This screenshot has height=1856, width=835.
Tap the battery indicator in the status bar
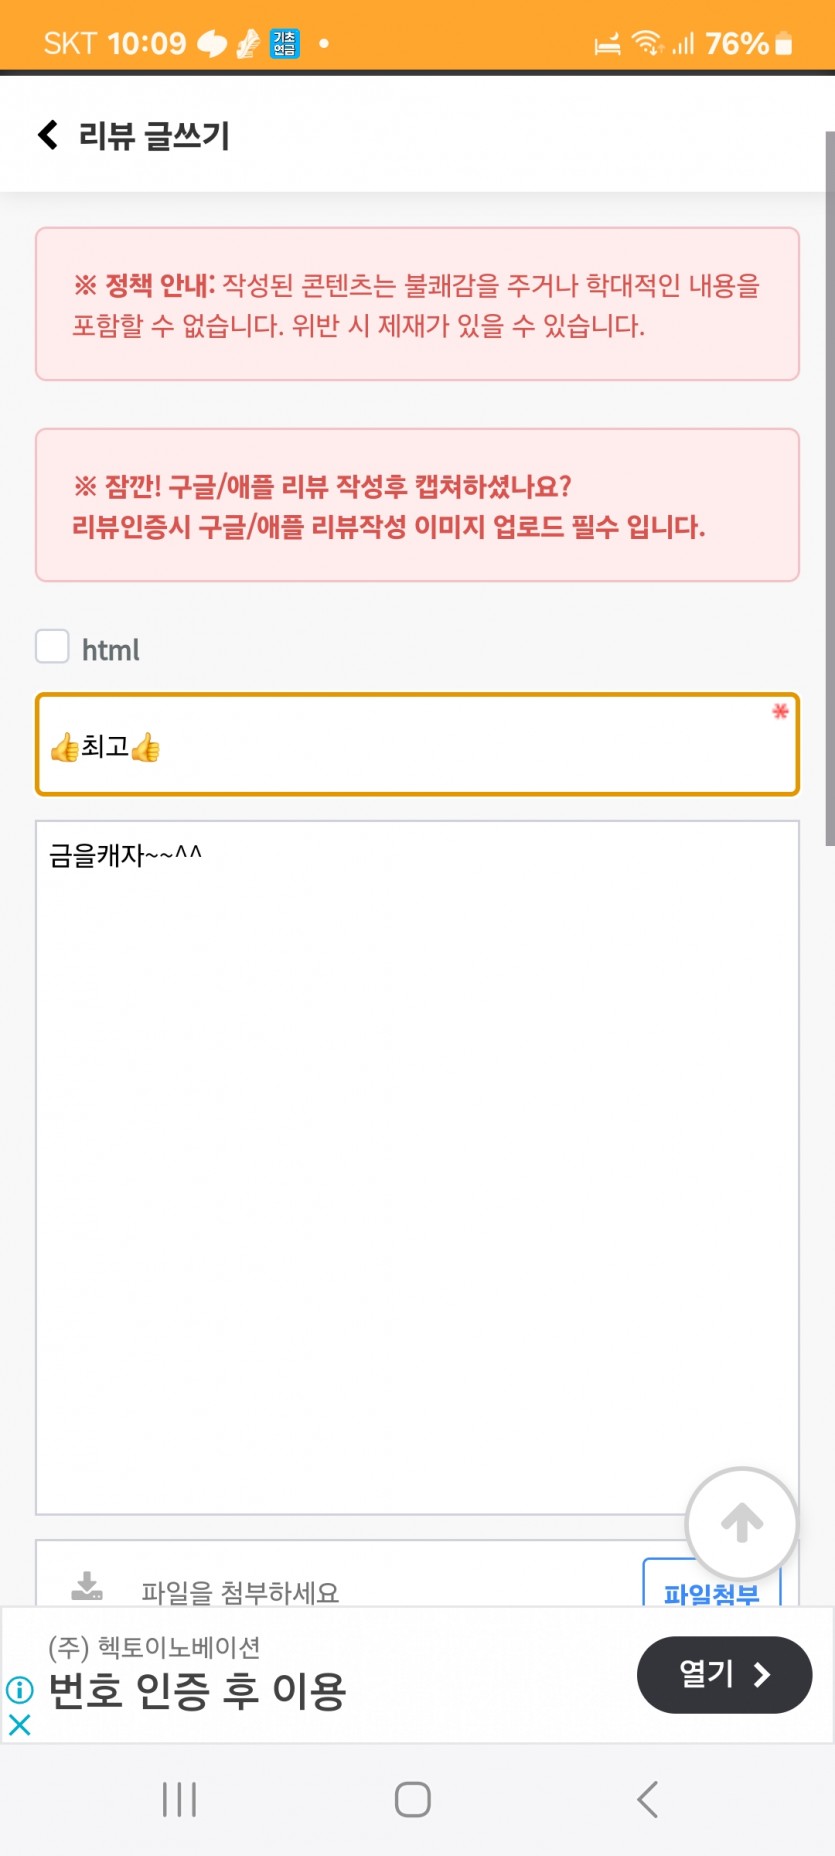(x=784, y=43)
